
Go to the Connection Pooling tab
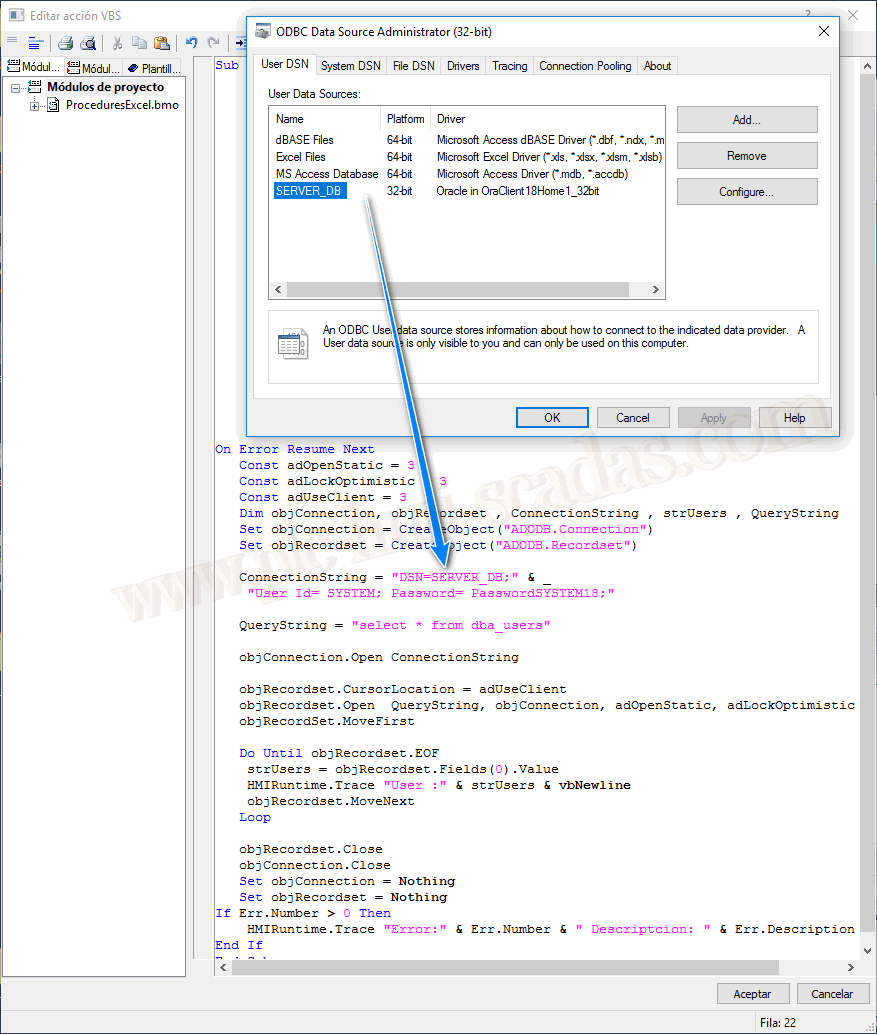[585, 66]
